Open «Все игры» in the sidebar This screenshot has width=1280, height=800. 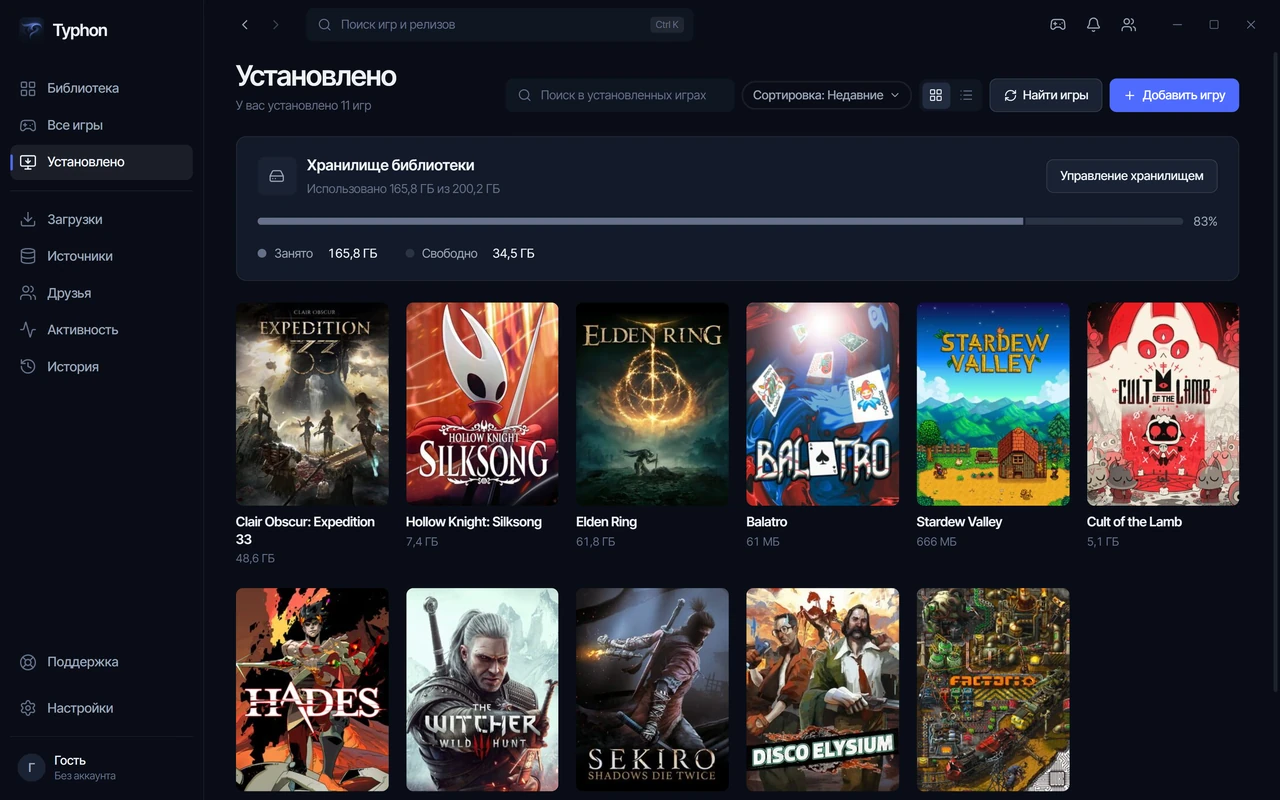[x=101, y=125]
